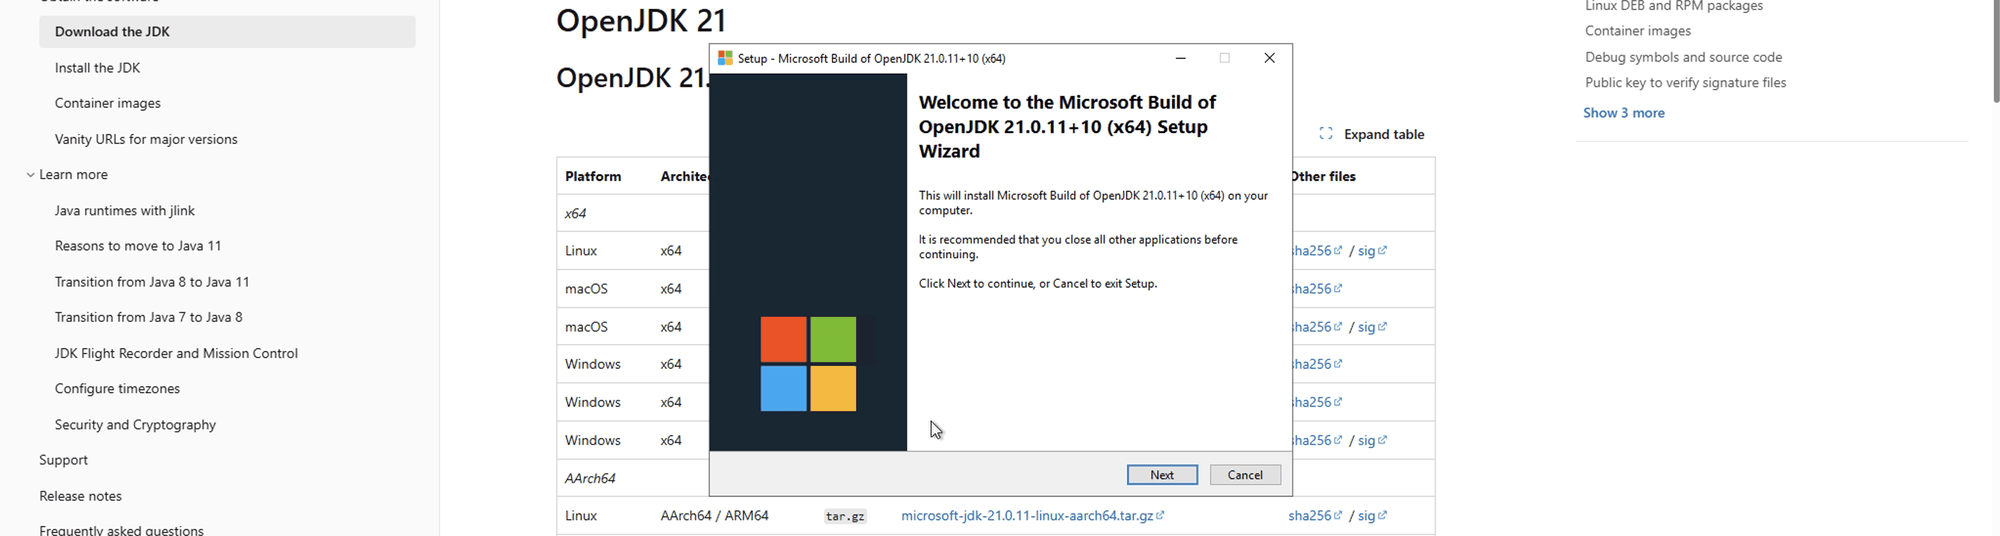The image size is (2000, 536).
Task: Go to Container images in right outline
Action: click(1637, 31)
